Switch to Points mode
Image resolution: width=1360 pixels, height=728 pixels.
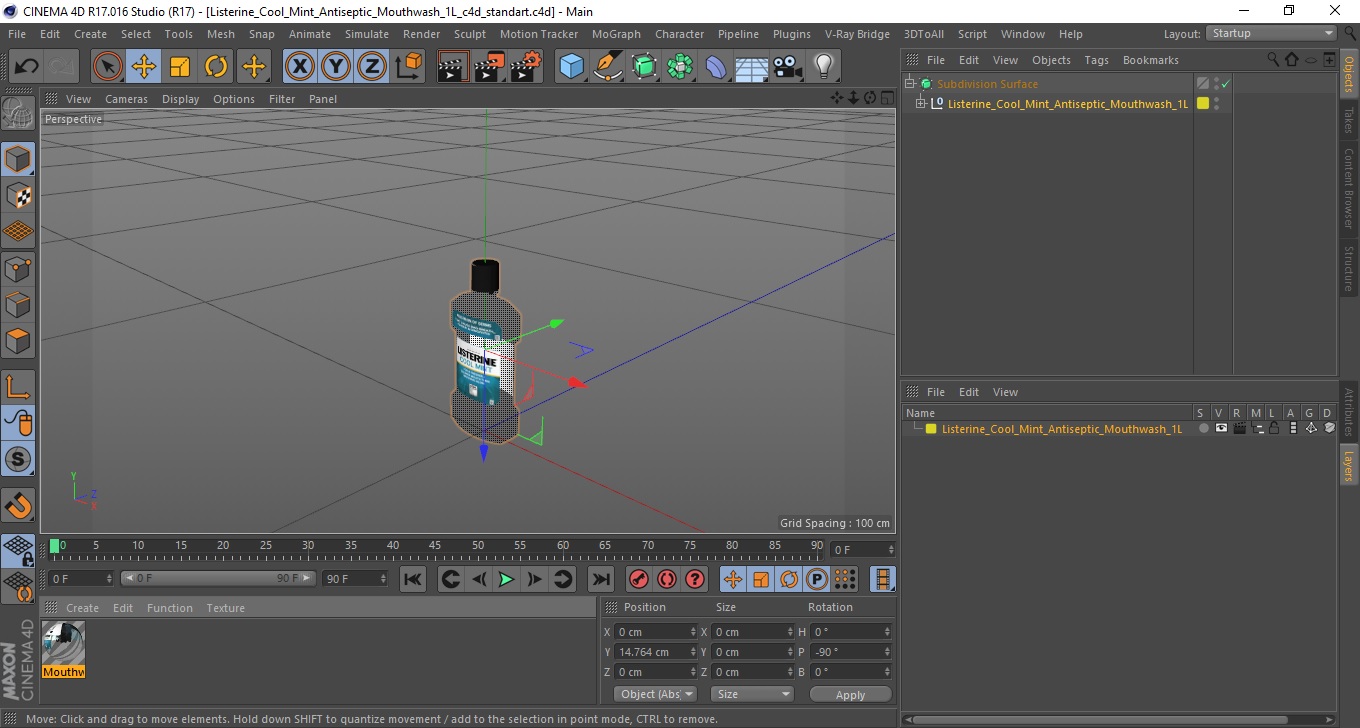point(18,268)
